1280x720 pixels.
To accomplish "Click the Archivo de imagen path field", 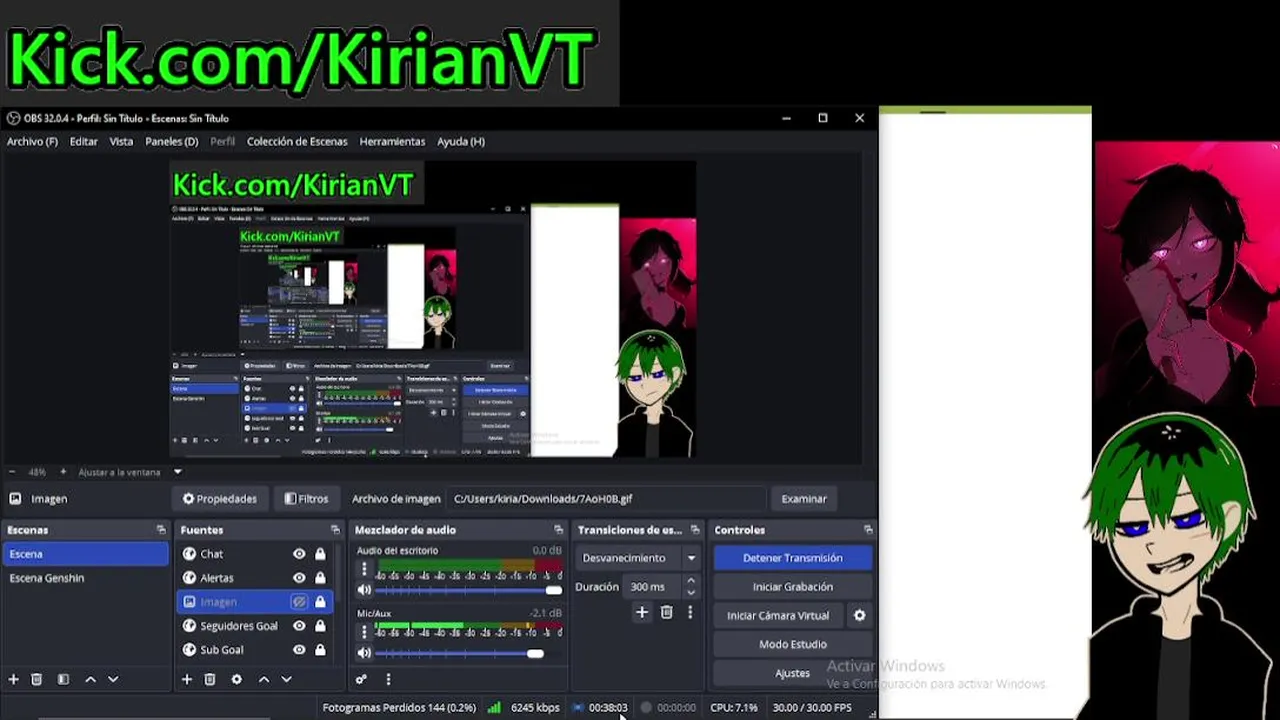I will click(606, 498).
